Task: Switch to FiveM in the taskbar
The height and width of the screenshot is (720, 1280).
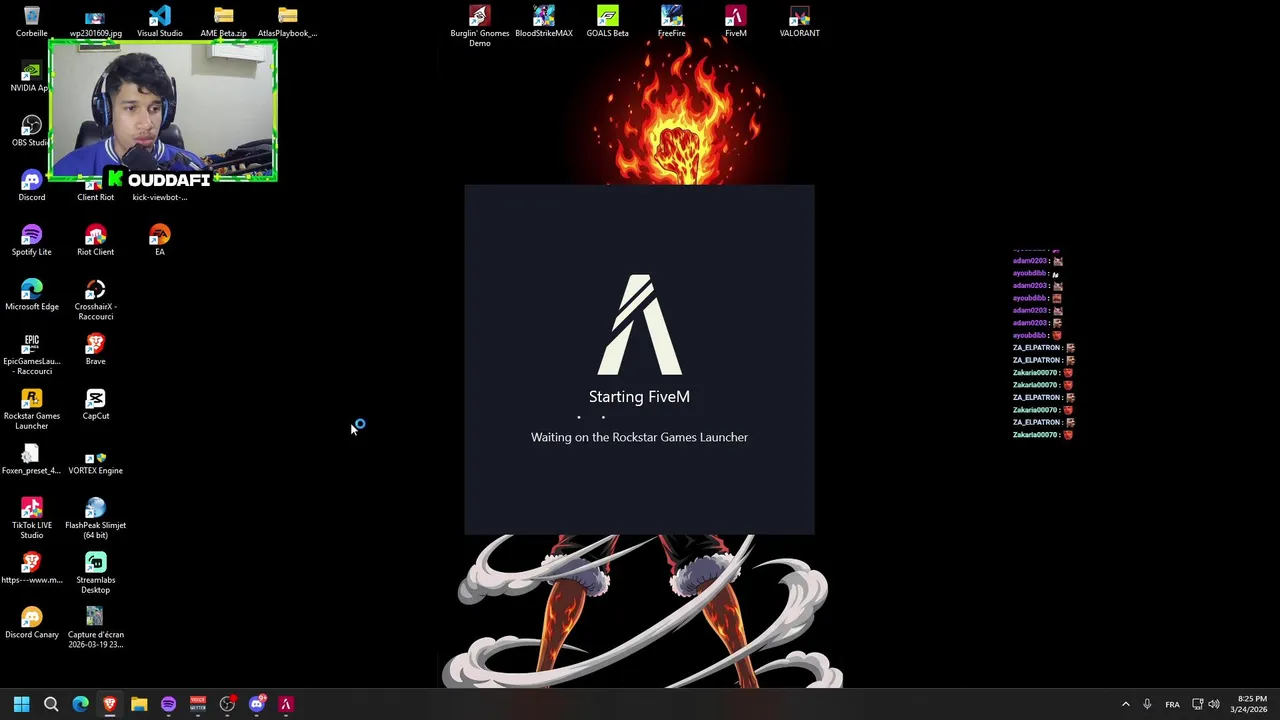Action: point(286,704)
